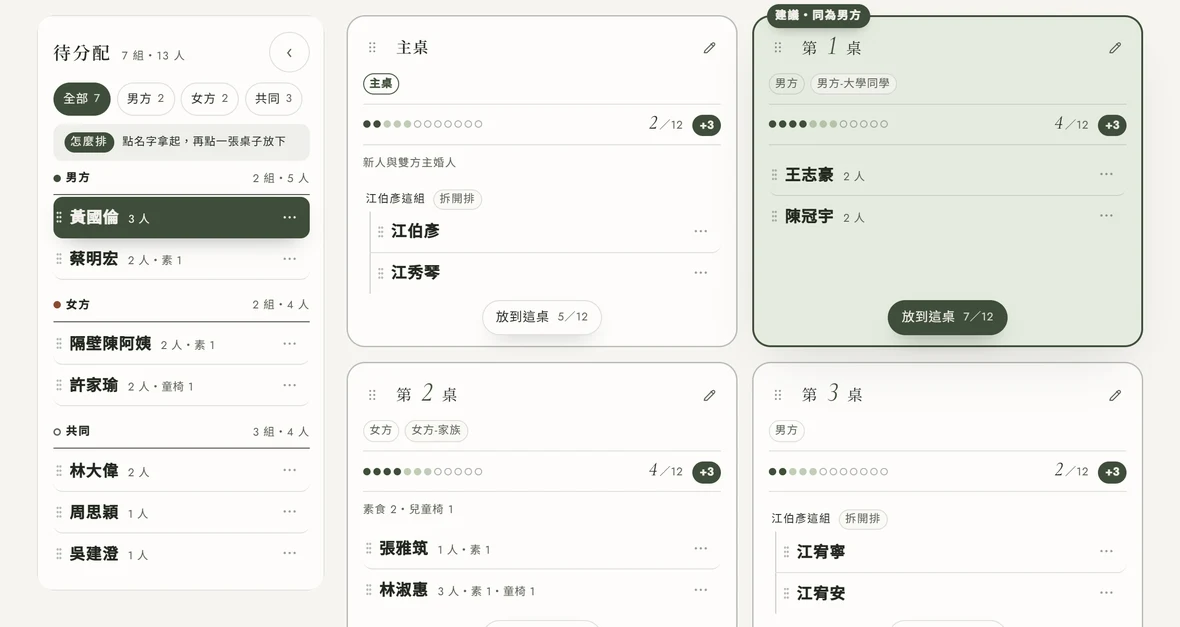Select the picked-up guest 黃國倫
The height and width of the screenshot is (627, 1180).
click(x=181, y=218)
